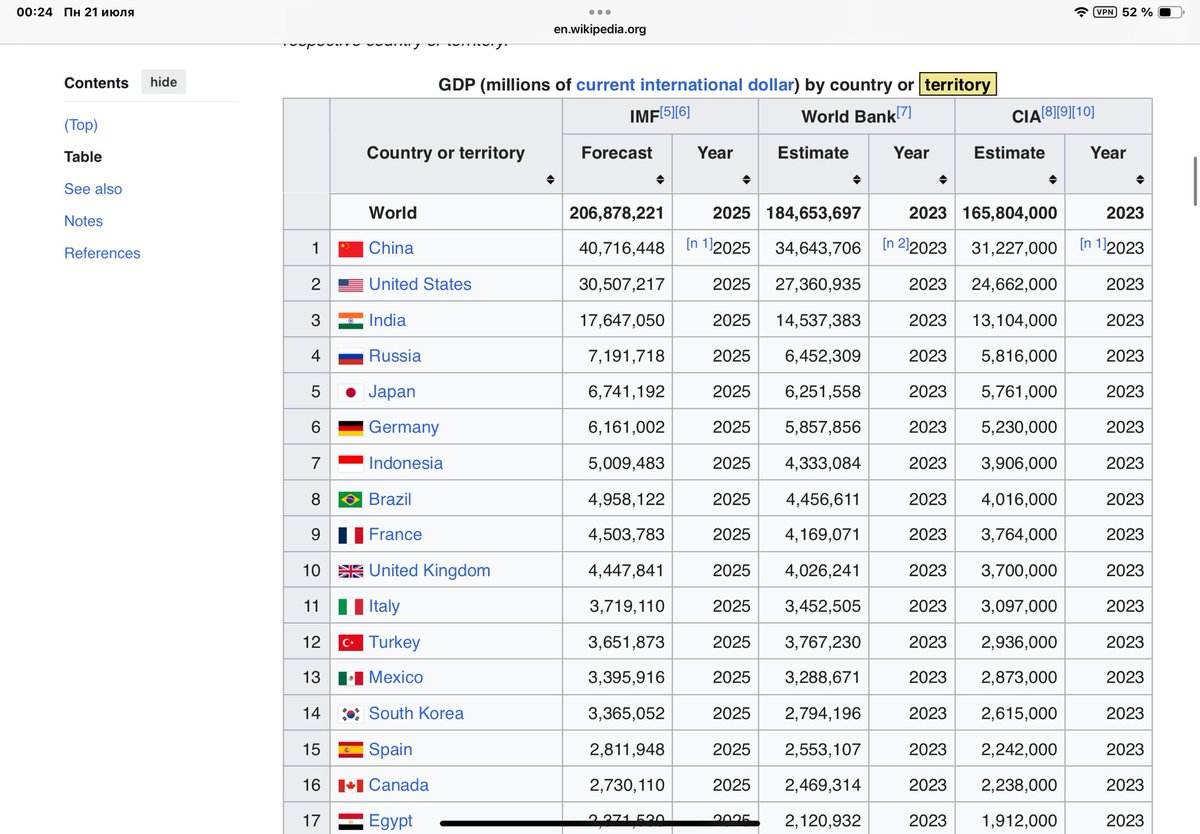Screen dimensions: 1200x834
Task: Sort by World Bank Year column
Action: [942, 180]
